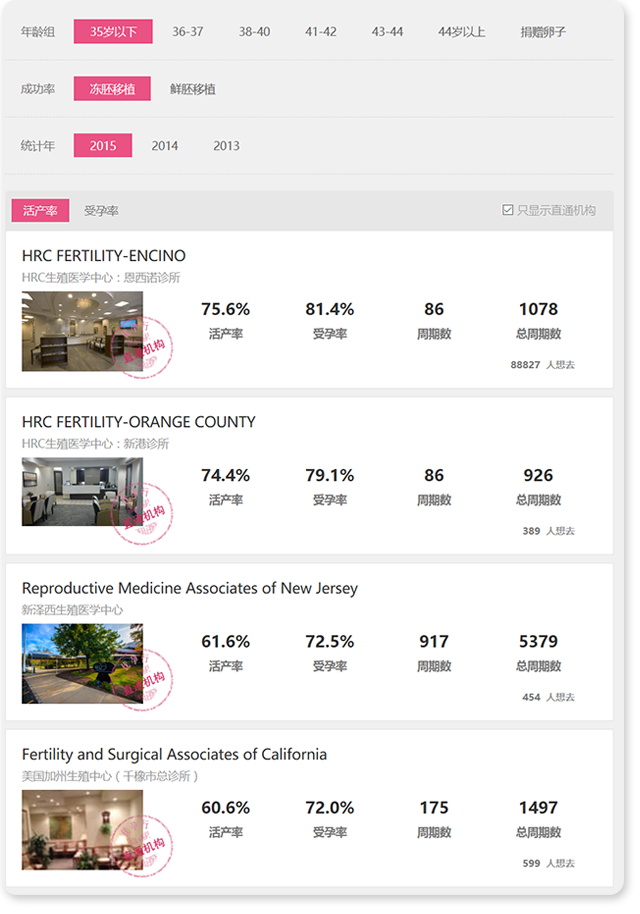Screen dimensions: 640x914
Task: Select 冻胚移植 frozen embryo transfer
Action: (112, 89)
